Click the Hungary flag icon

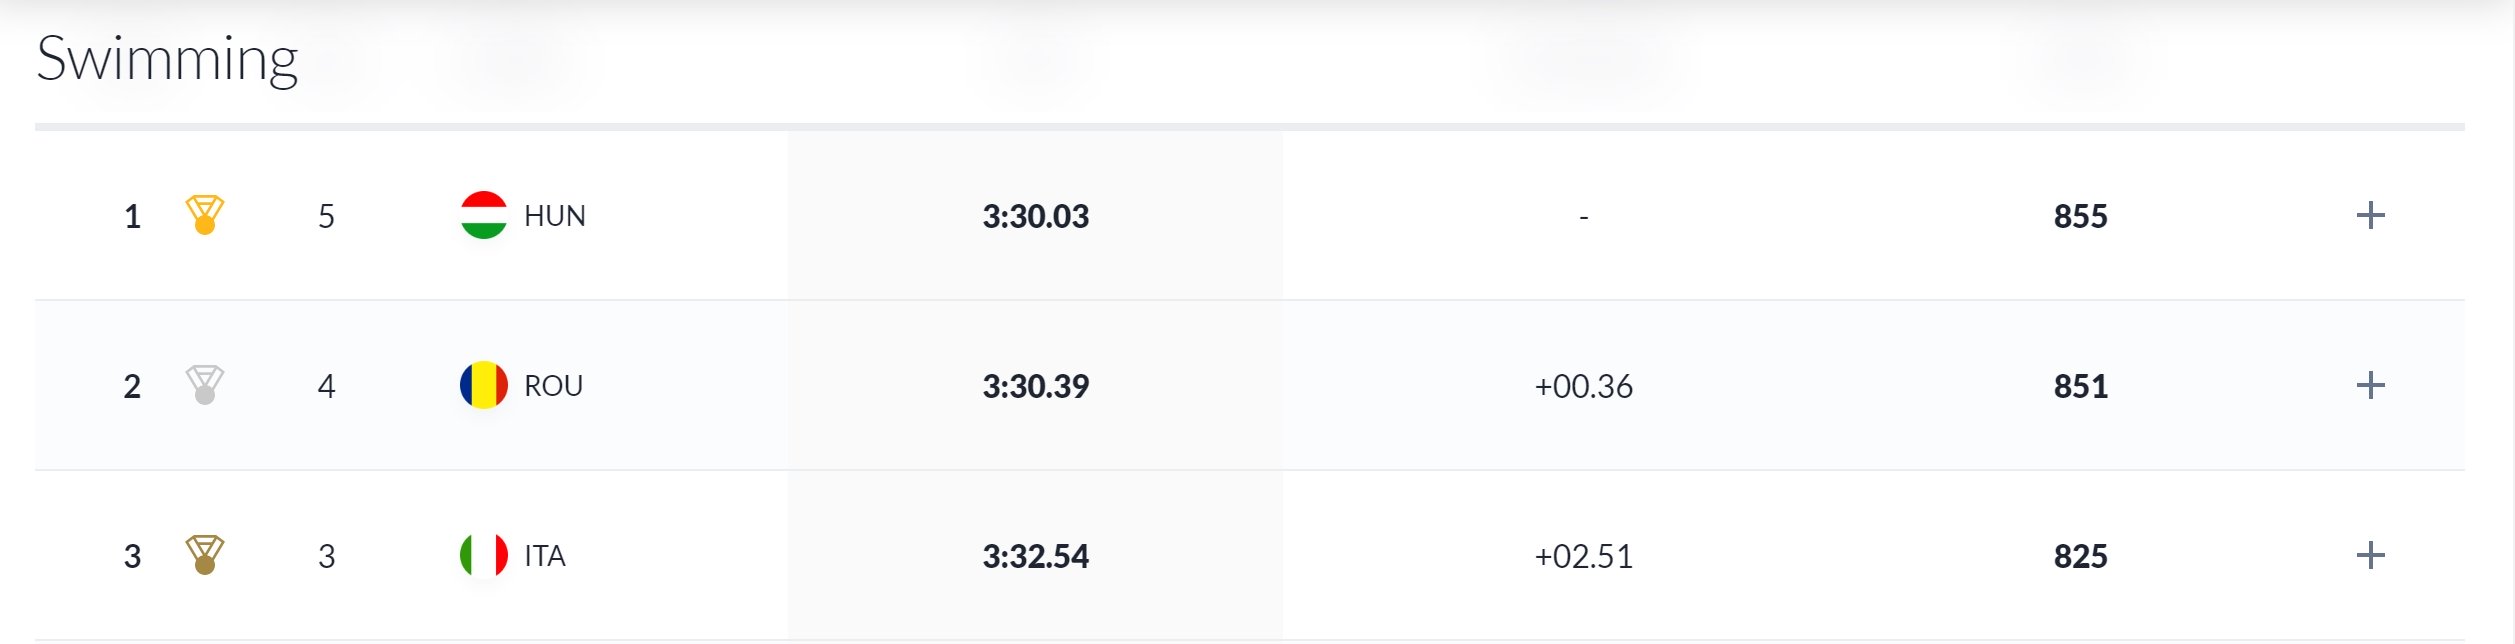[x=483, y=215]
